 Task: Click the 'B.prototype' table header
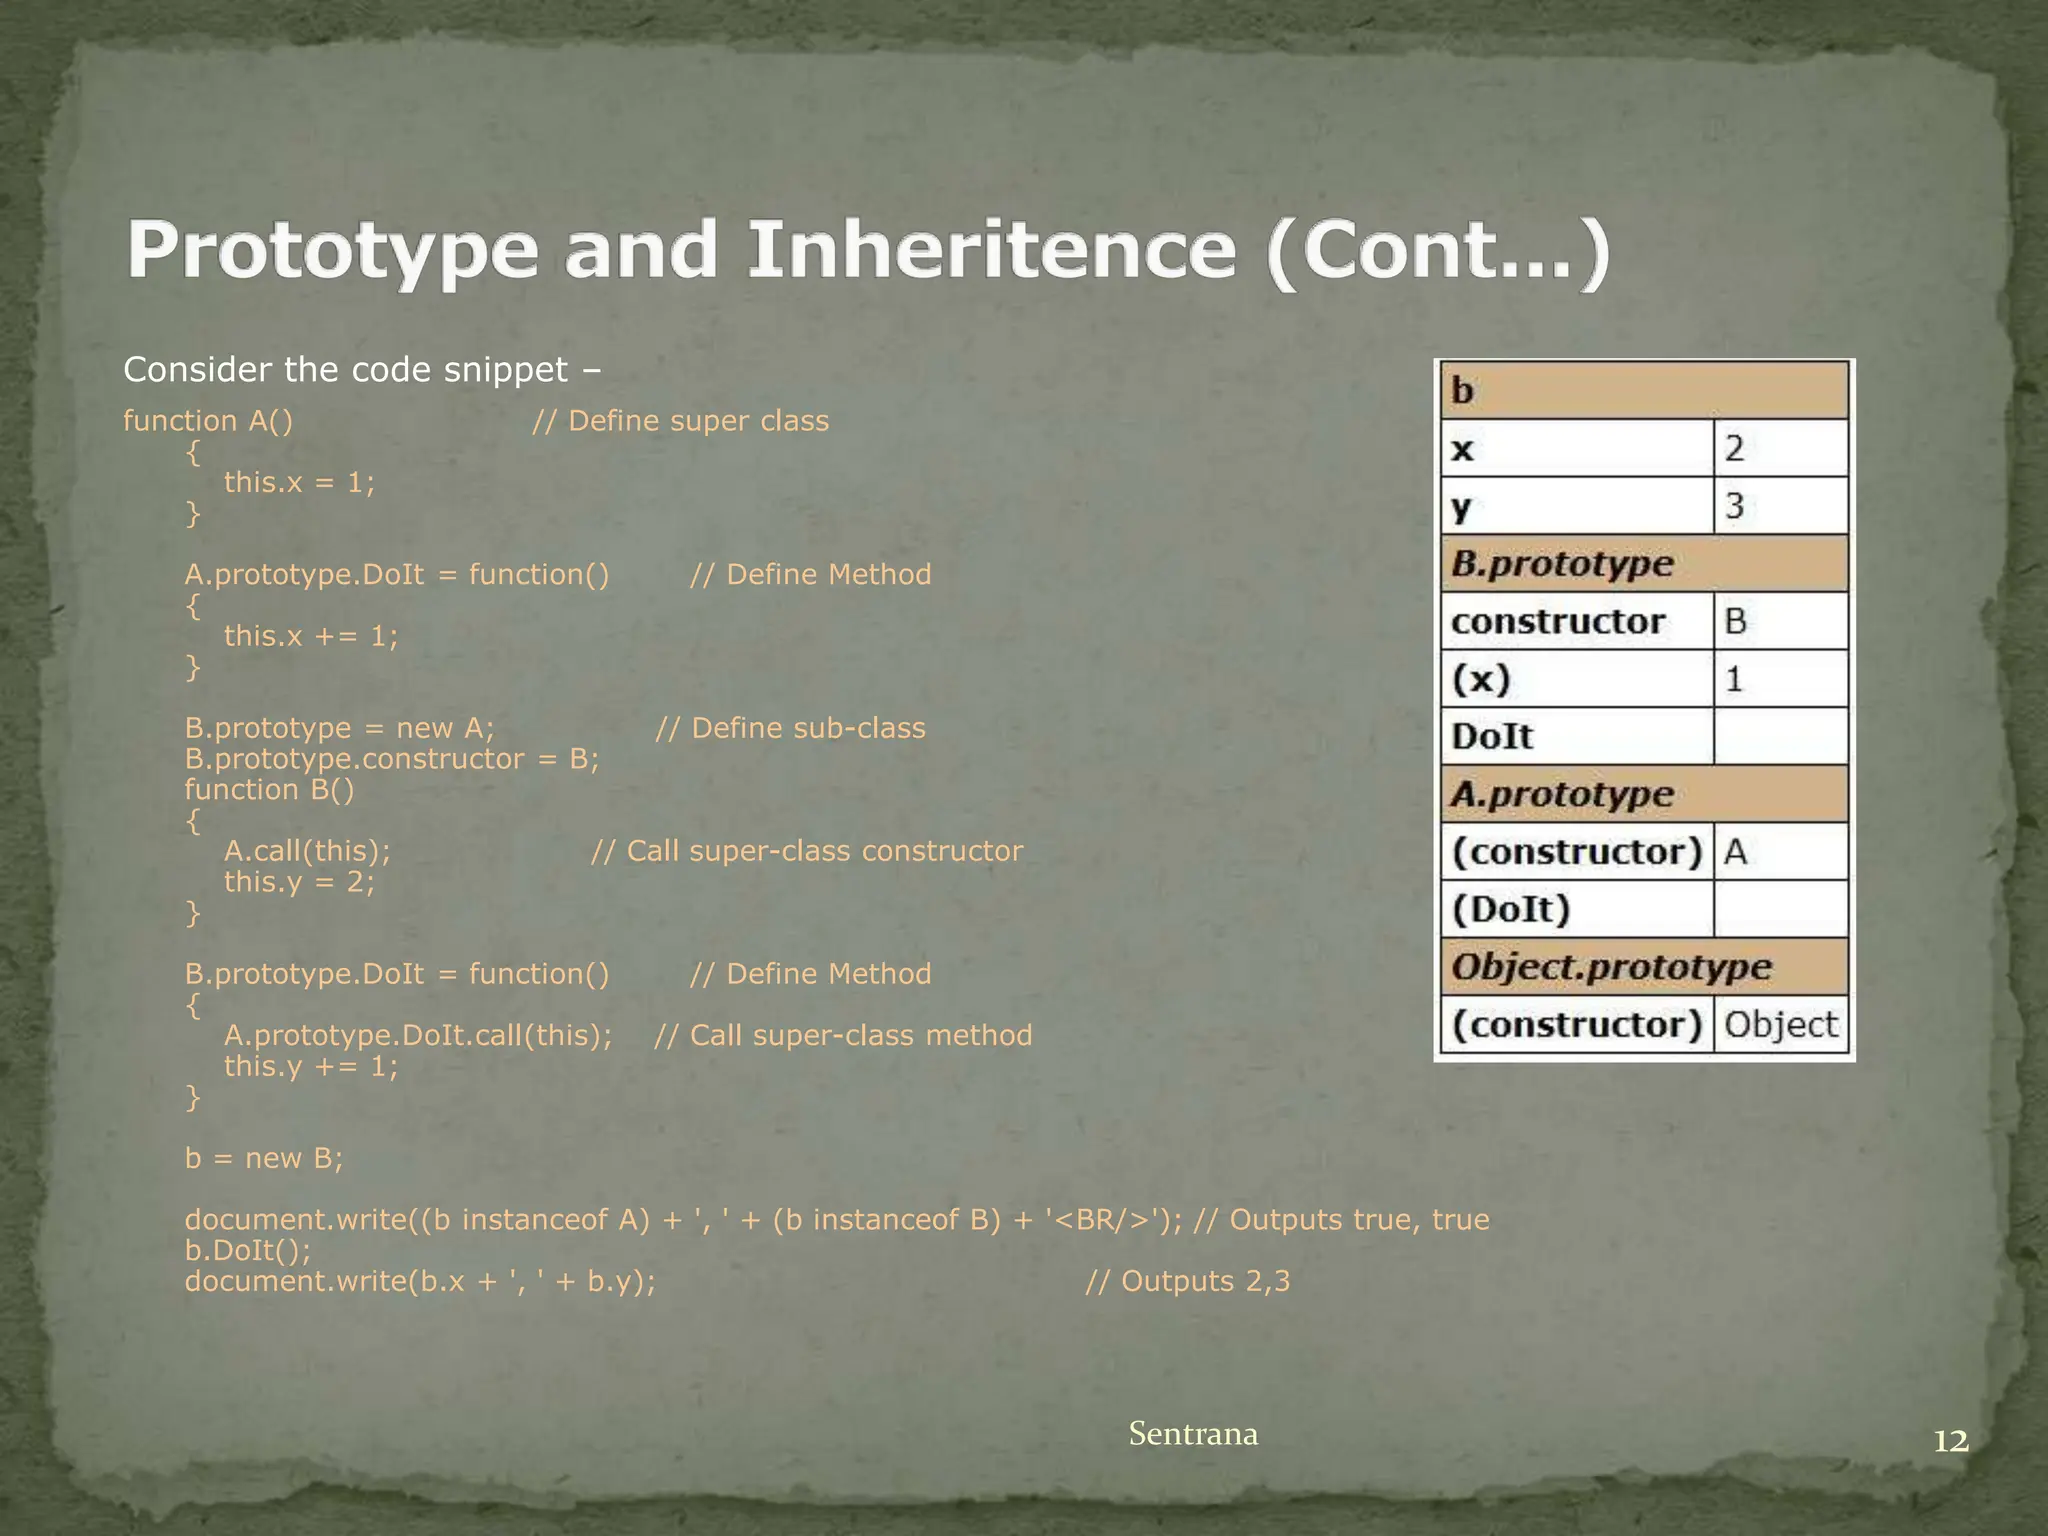[1644, 564]
